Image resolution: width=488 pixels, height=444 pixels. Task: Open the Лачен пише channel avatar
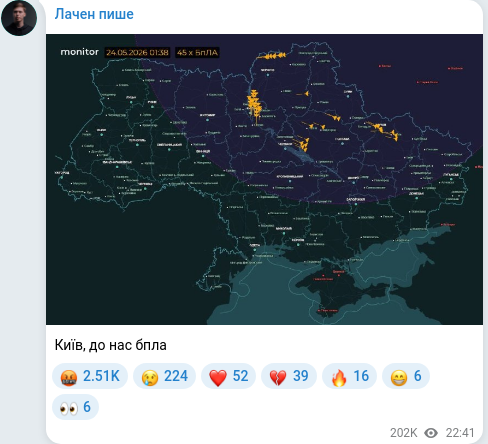19,17
